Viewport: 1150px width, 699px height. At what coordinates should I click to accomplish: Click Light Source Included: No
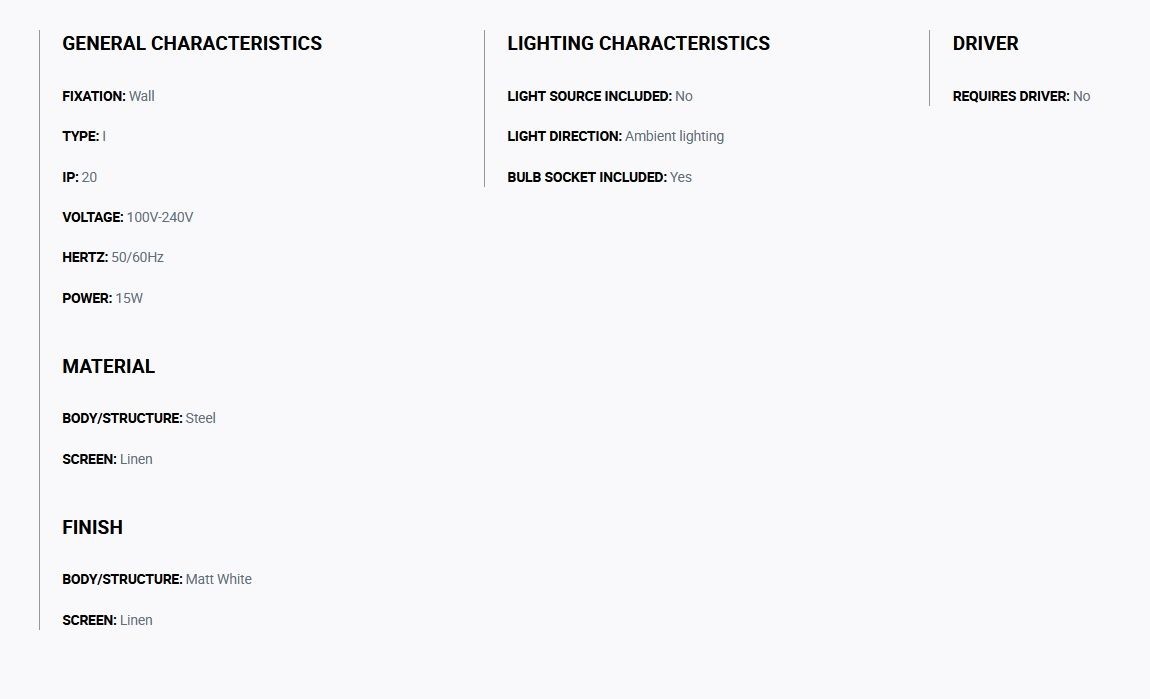[x=600, y=96]
